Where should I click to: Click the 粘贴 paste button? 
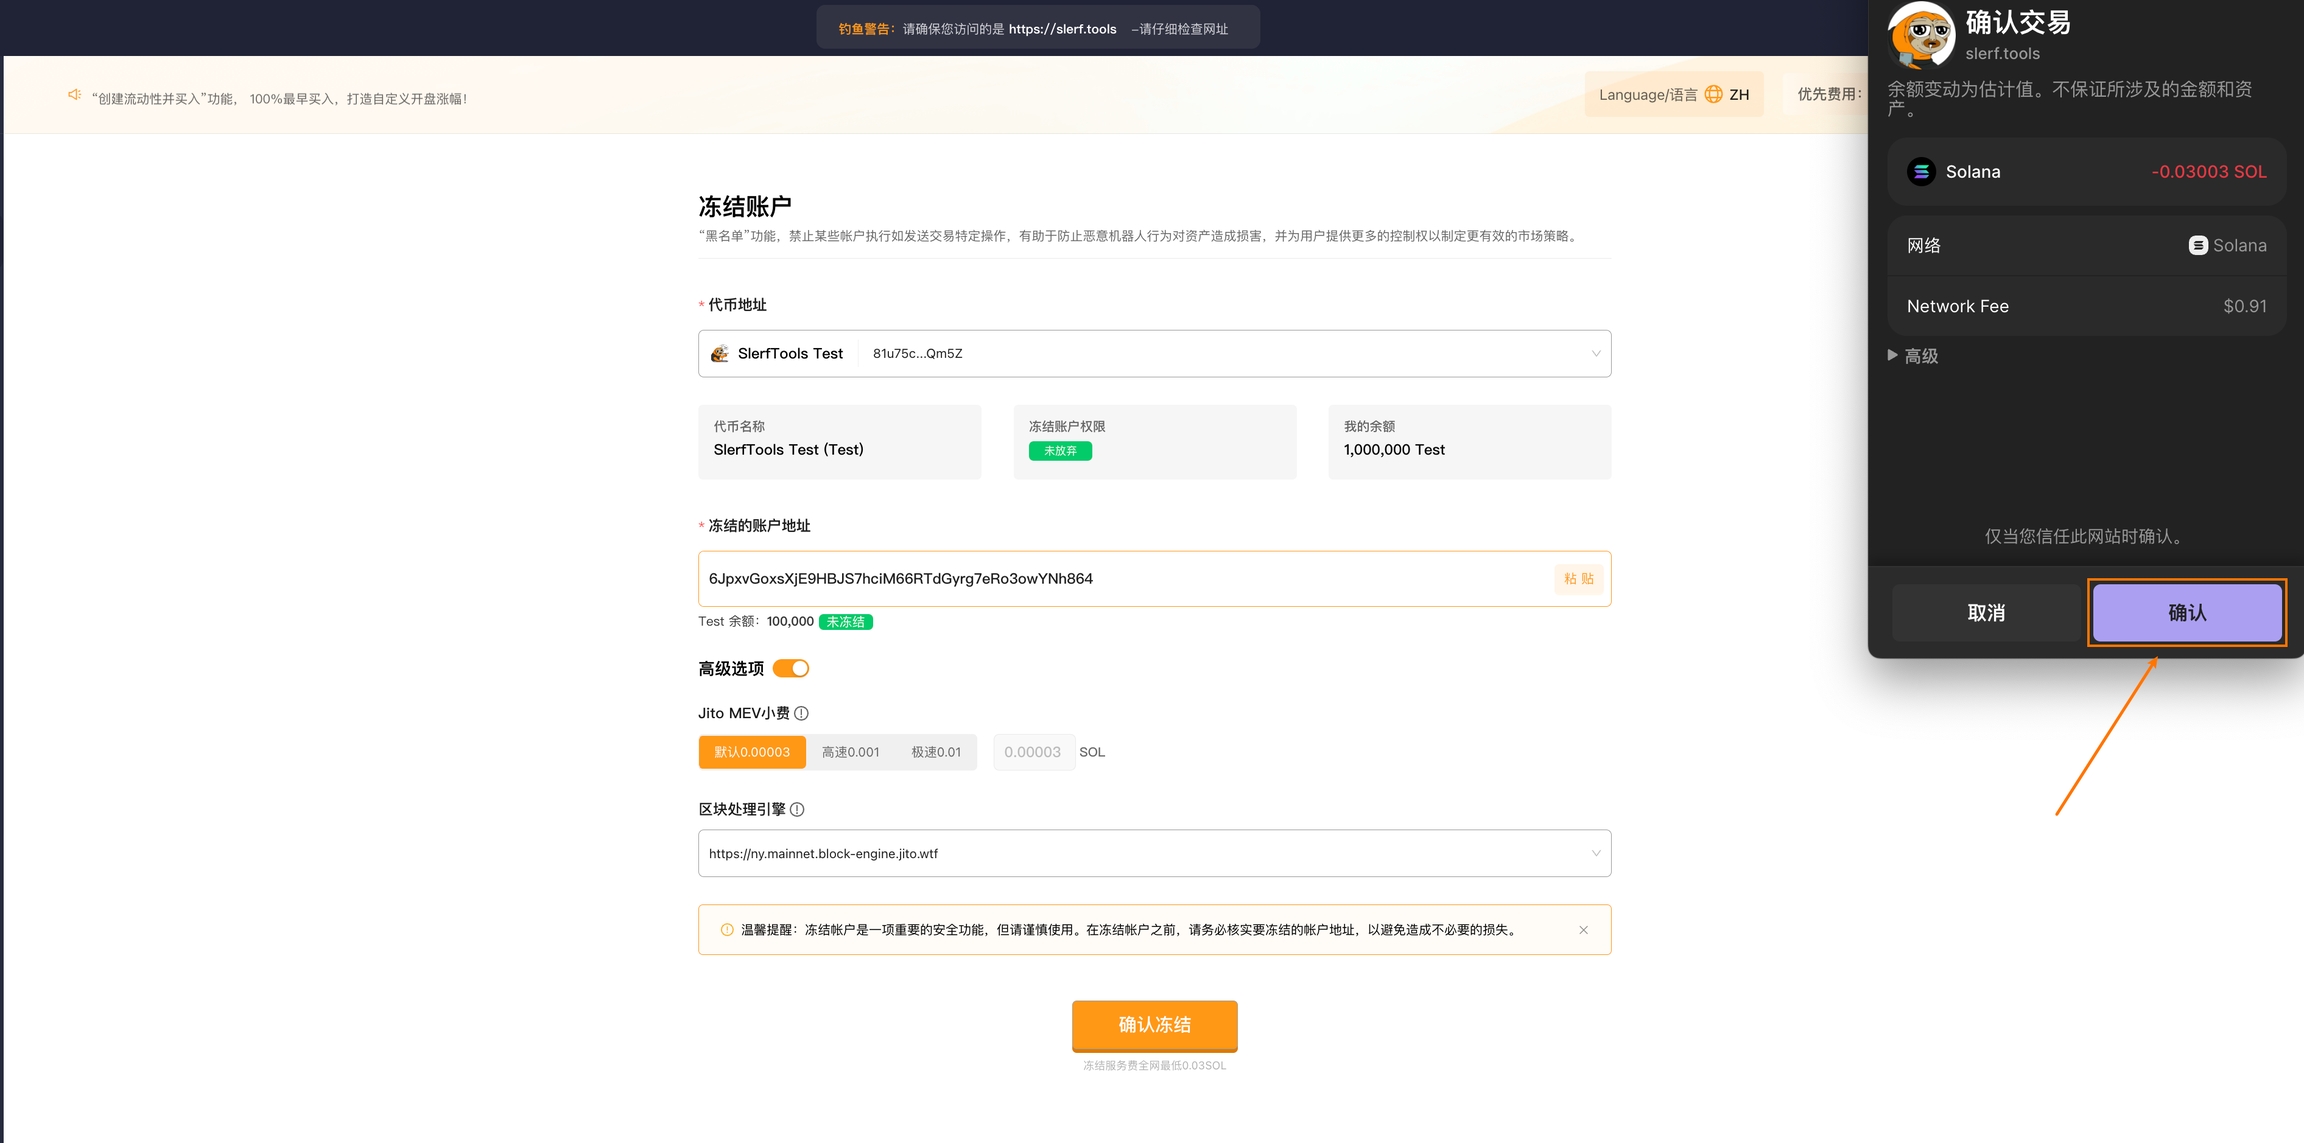click(1578, 579)
